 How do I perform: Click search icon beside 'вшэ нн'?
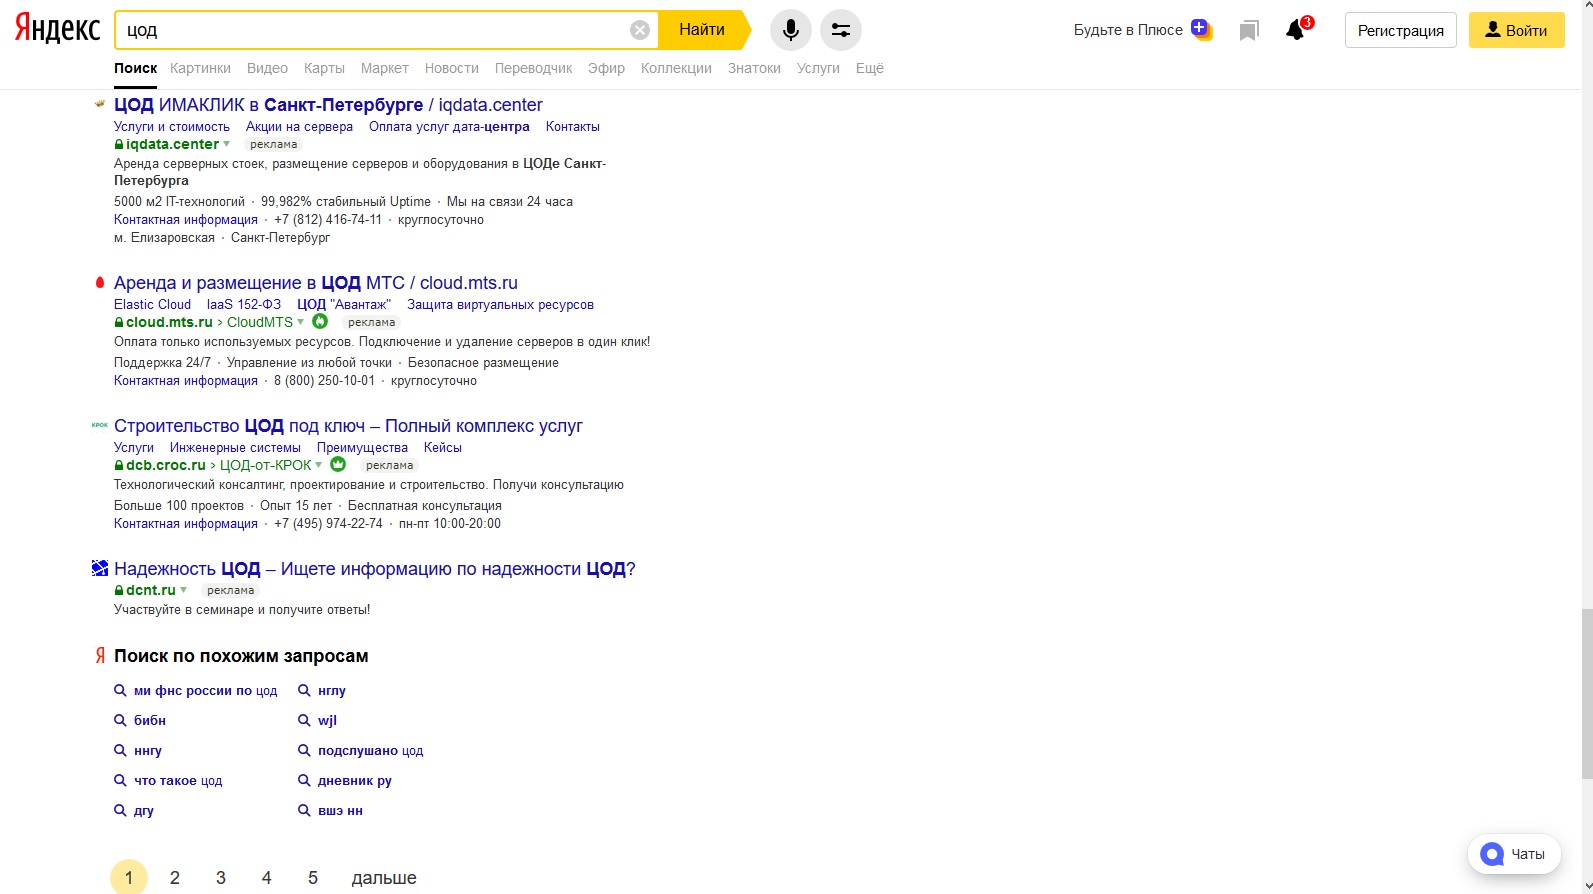tap(304, 810)
